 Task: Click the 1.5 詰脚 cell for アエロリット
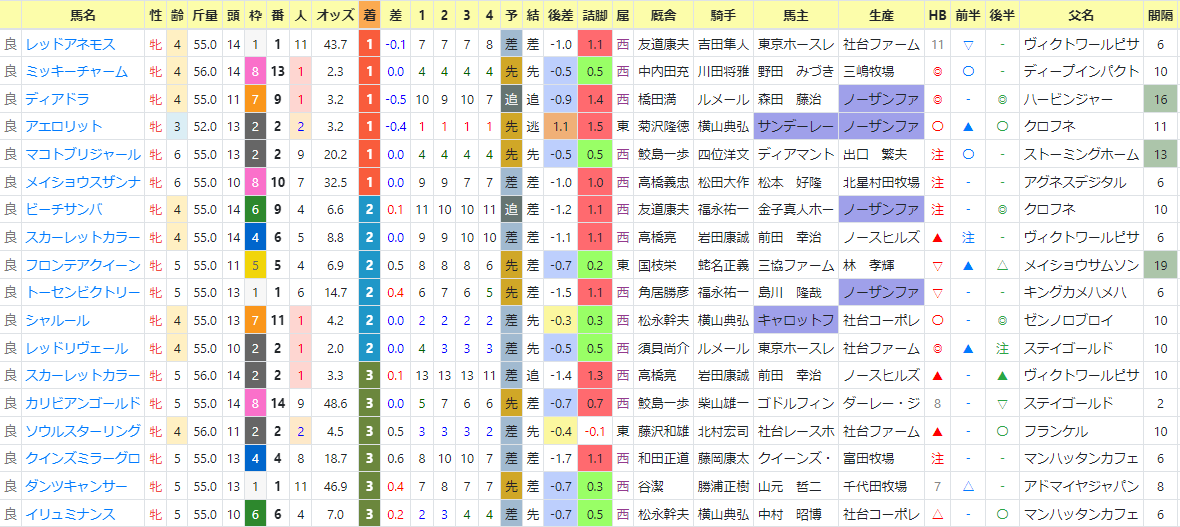click(595, 126)
